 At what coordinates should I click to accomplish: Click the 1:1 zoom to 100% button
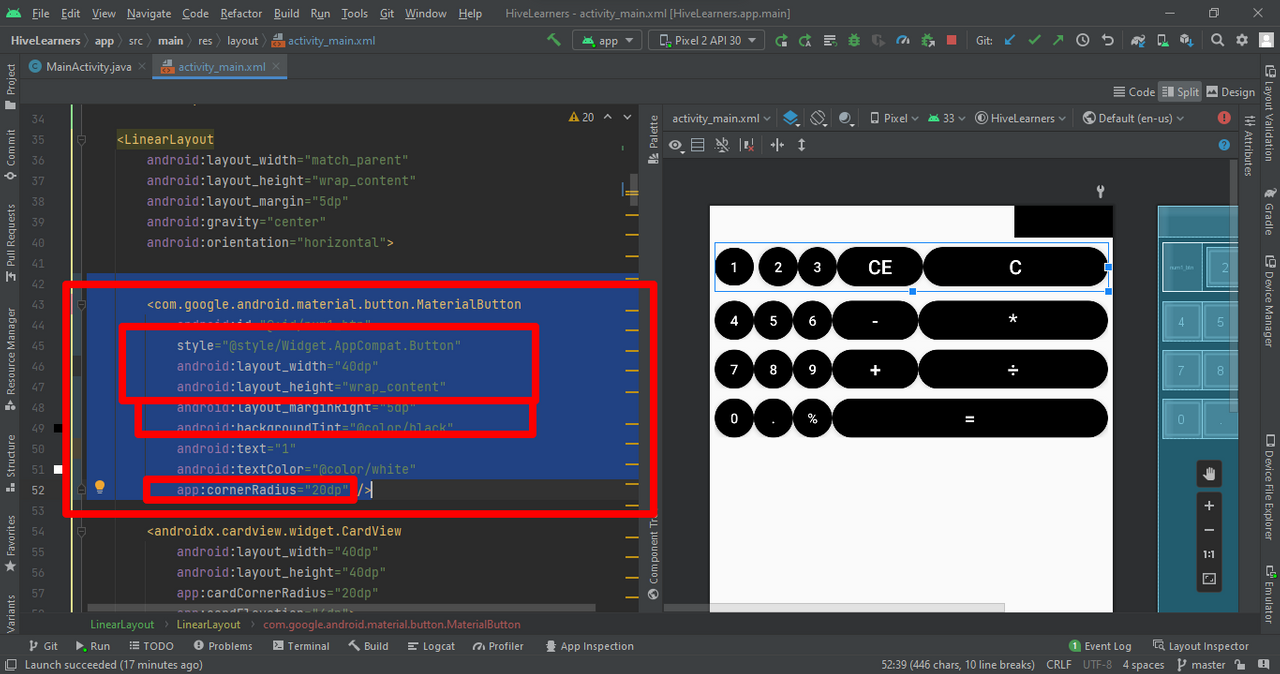click(x=1209, y=555)
